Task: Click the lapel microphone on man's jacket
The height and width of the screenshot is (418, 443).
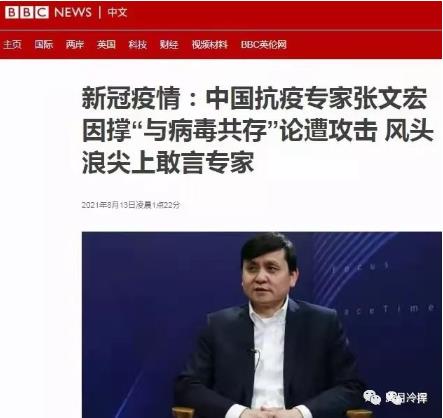Action: pos(254,351)
